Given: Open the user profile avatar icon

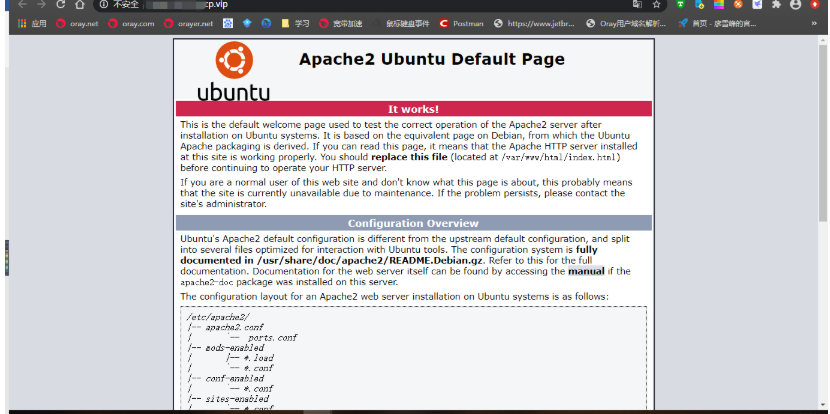Looking at the screenshot, I should pos(795,5).
